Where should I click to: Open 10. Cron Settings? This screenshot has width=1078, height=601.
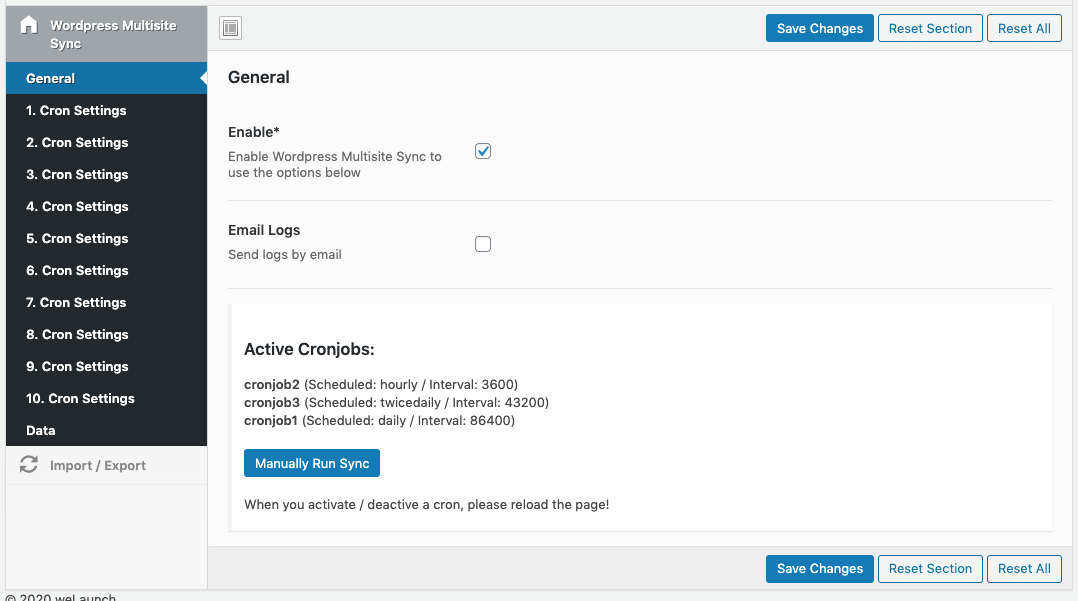pos(80,398)
